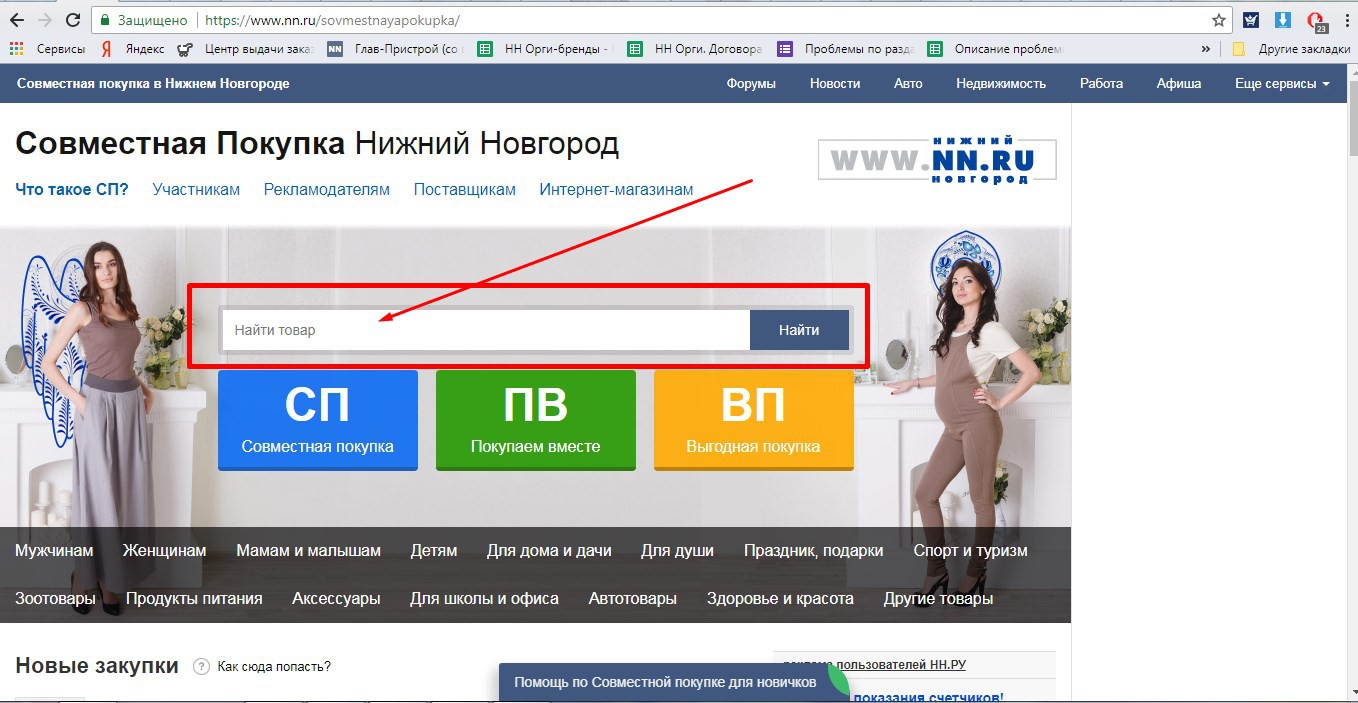Expand hidden bookmarks via the chevron arrows
This screenshot has width=1358, height=703.
(x=1206, y=48)
